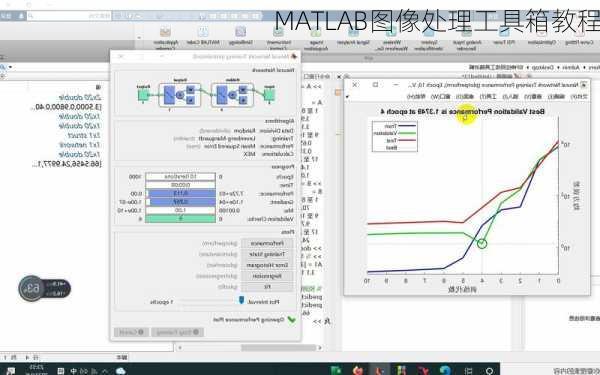600x375 pixels.
Task: Open the Error Histogram plot
Action: [267, 265]
